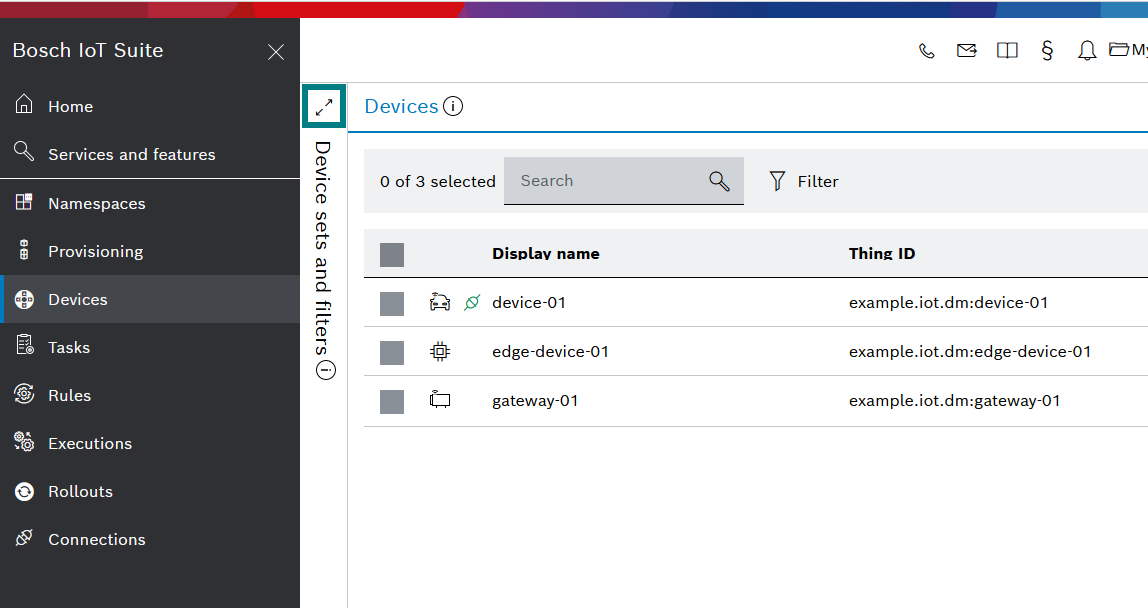Image resolution: width=1148 pixels, height=608 pixels.
Task: Open Connections in the sidebar
Action: pyautogui.click(x=150, y=539)
